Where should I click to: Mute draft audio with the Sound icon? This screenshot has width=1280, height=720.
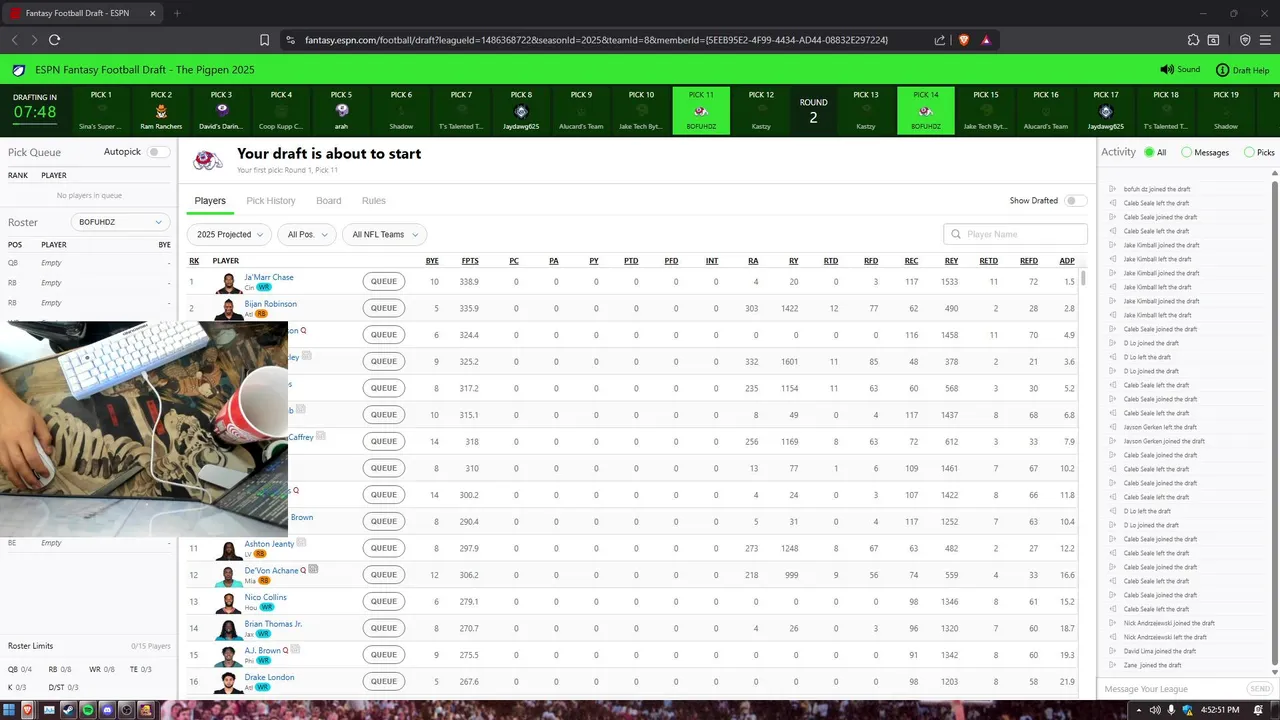pos(1166,70)
